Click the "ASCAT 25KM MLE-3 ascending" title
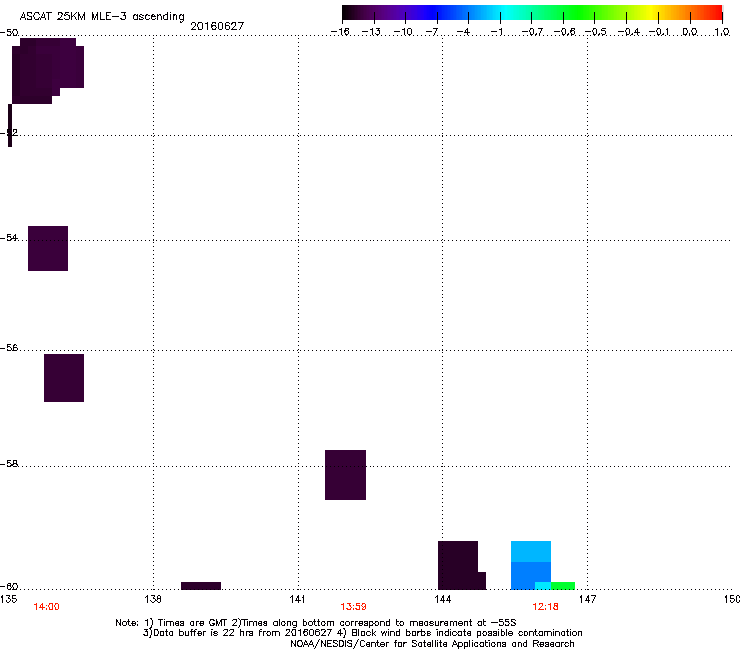The height and width of the screenshot is (650, 740). [x=102, y=16]
